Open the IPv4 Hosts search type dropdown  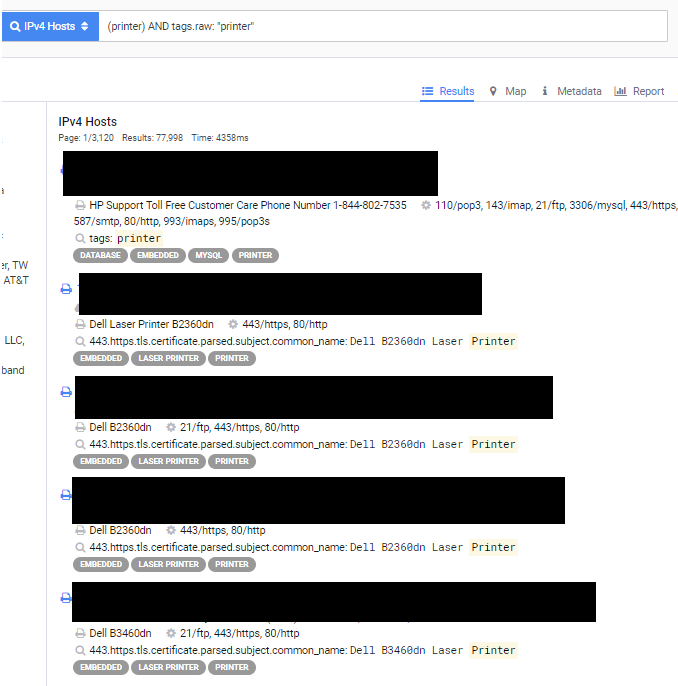(x=50, y=27)
